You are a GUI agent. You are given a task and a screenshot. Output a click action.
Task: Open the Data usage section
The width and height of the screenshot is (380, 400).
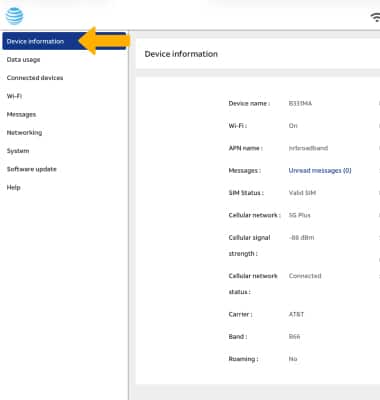[23, 60]
